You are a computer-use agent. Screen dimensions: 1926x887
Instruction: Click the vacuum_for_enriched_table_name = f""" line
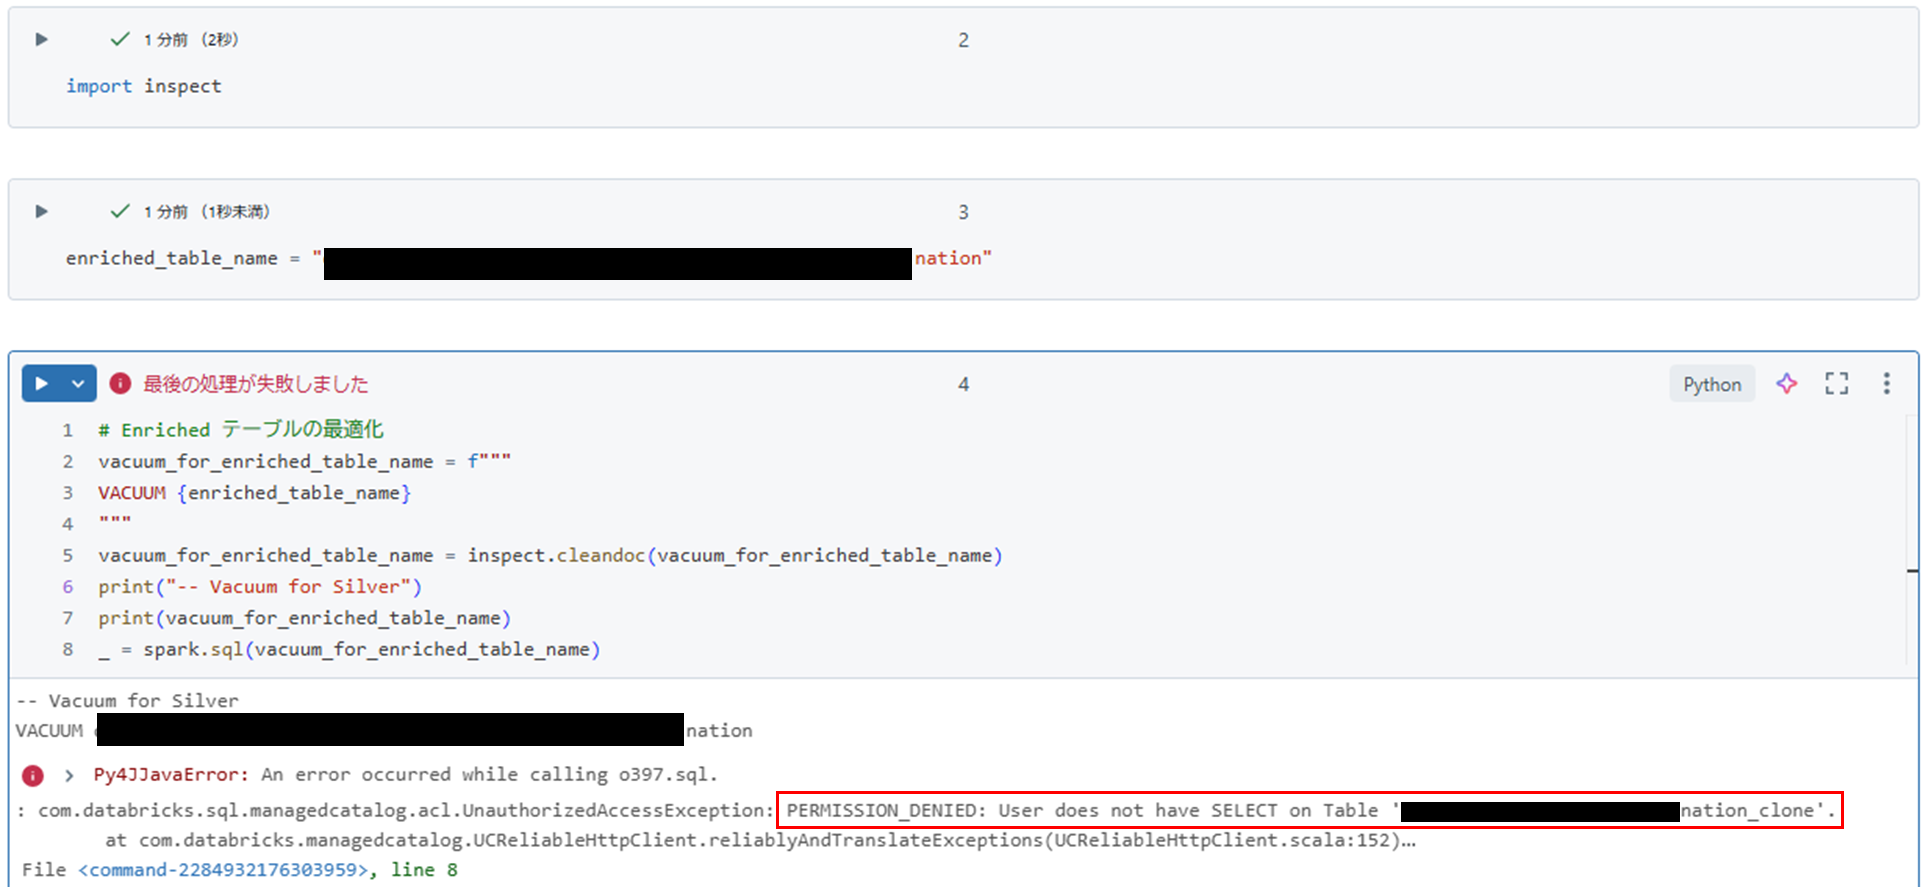click(x=305, y=461)
